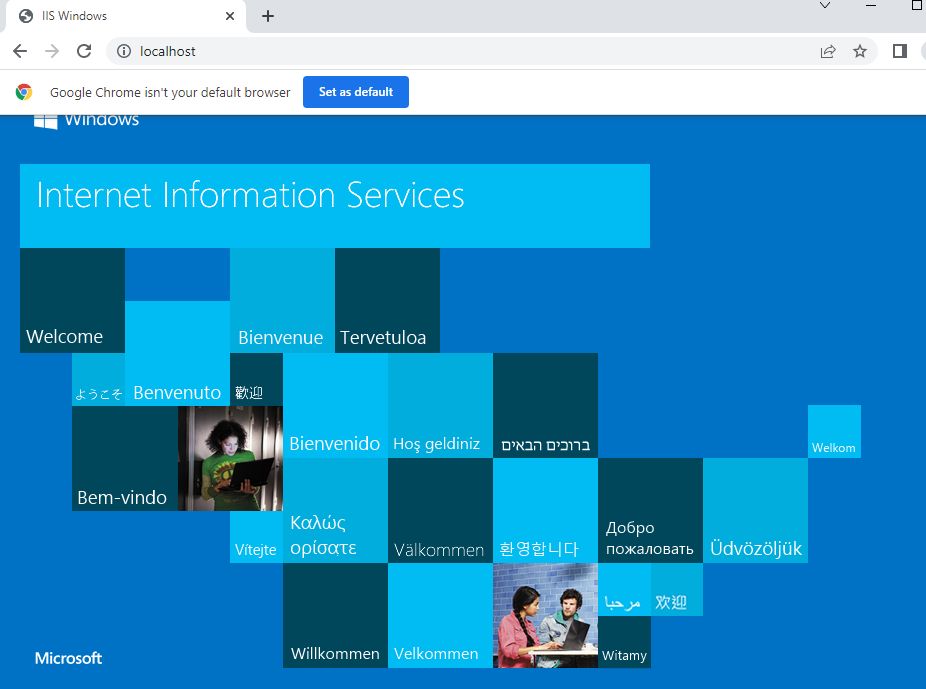Click the two students photo

[x=546, y=616]
